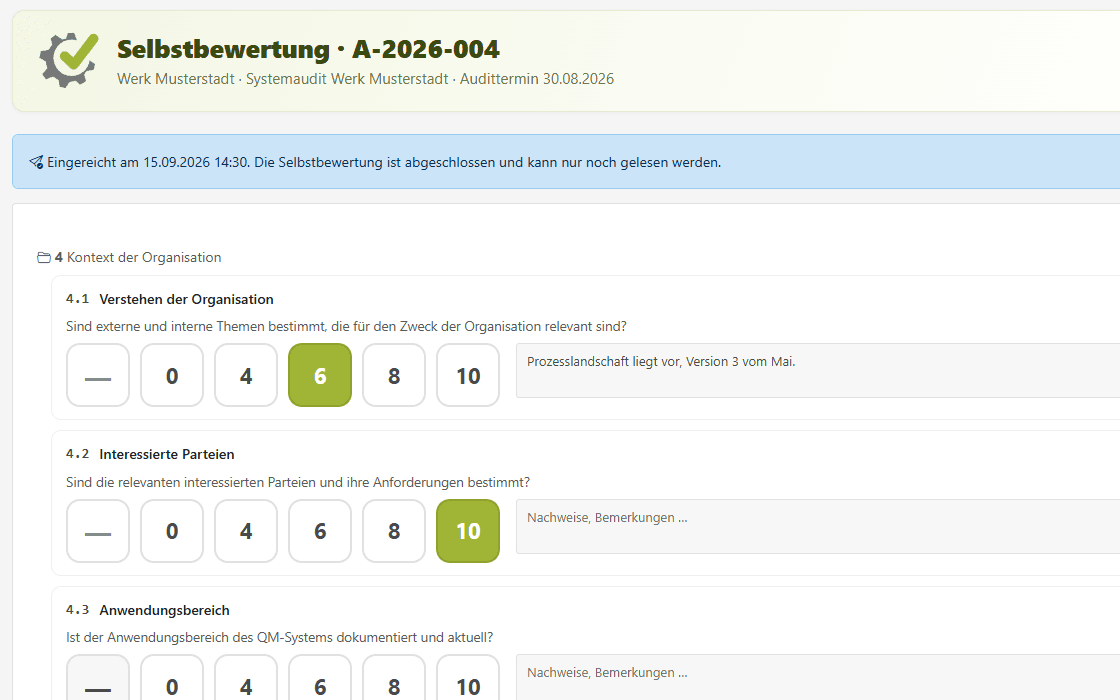Select rating 0 for 4.3 Anwendungsbereich
The height and width of the screenshot is (700, 1120).
(x=172, y=678)
